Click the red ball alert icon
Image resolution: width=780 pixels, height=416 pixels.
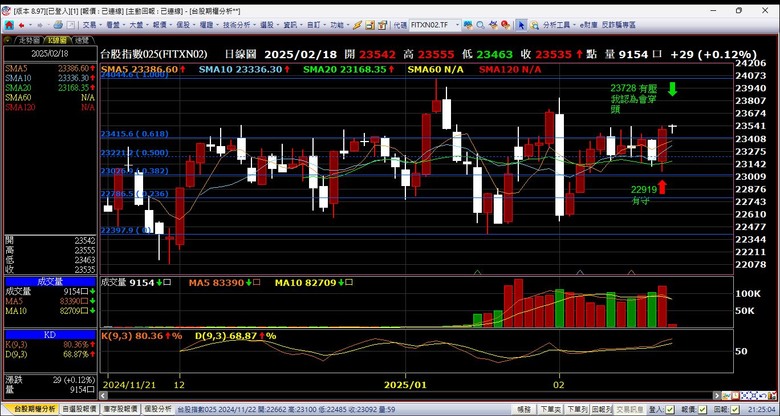pos(505,25)
